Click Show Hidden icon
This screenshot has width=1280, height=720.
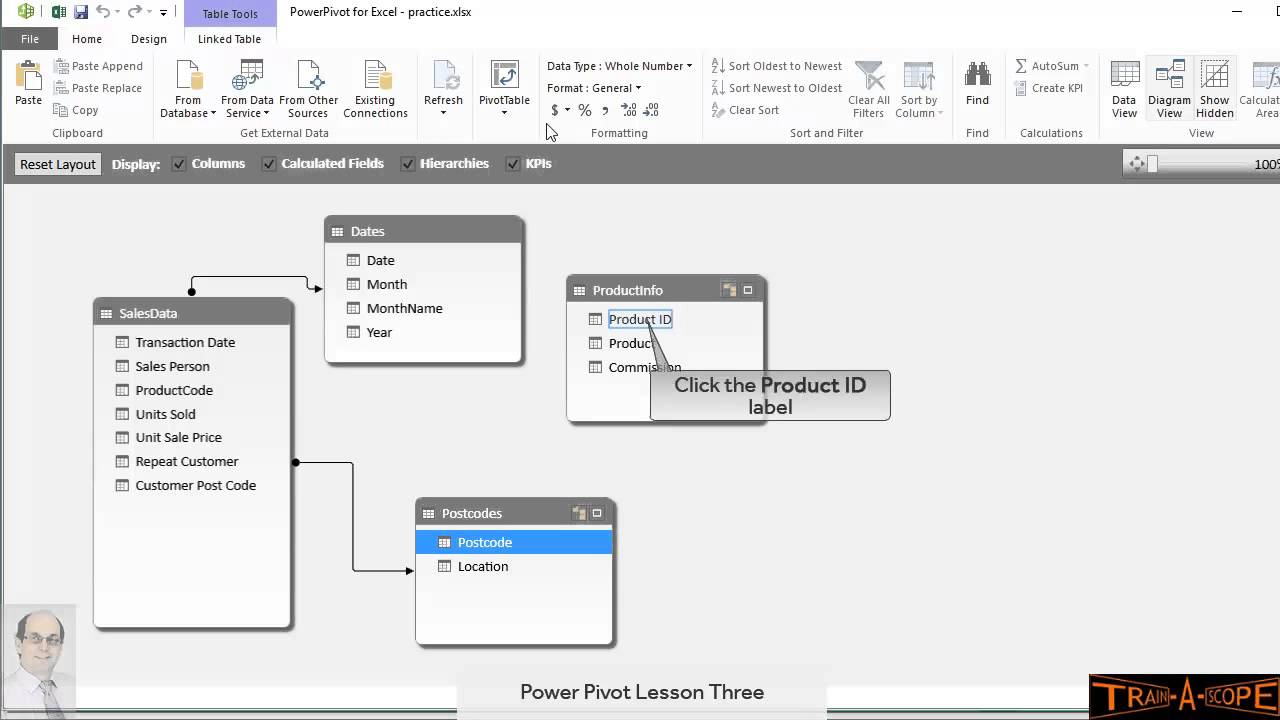1214,76
